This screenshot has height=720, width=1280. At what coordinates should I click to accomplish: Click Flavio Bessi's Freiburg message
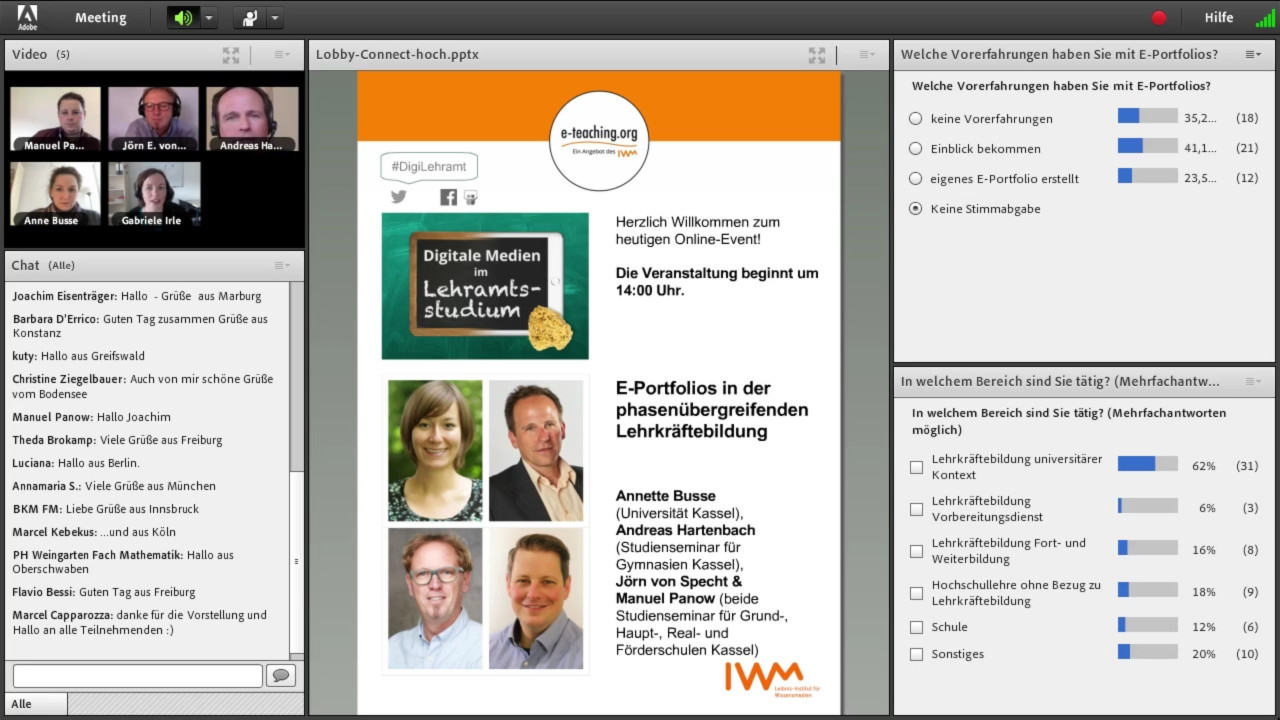click(x=104, y=593)
